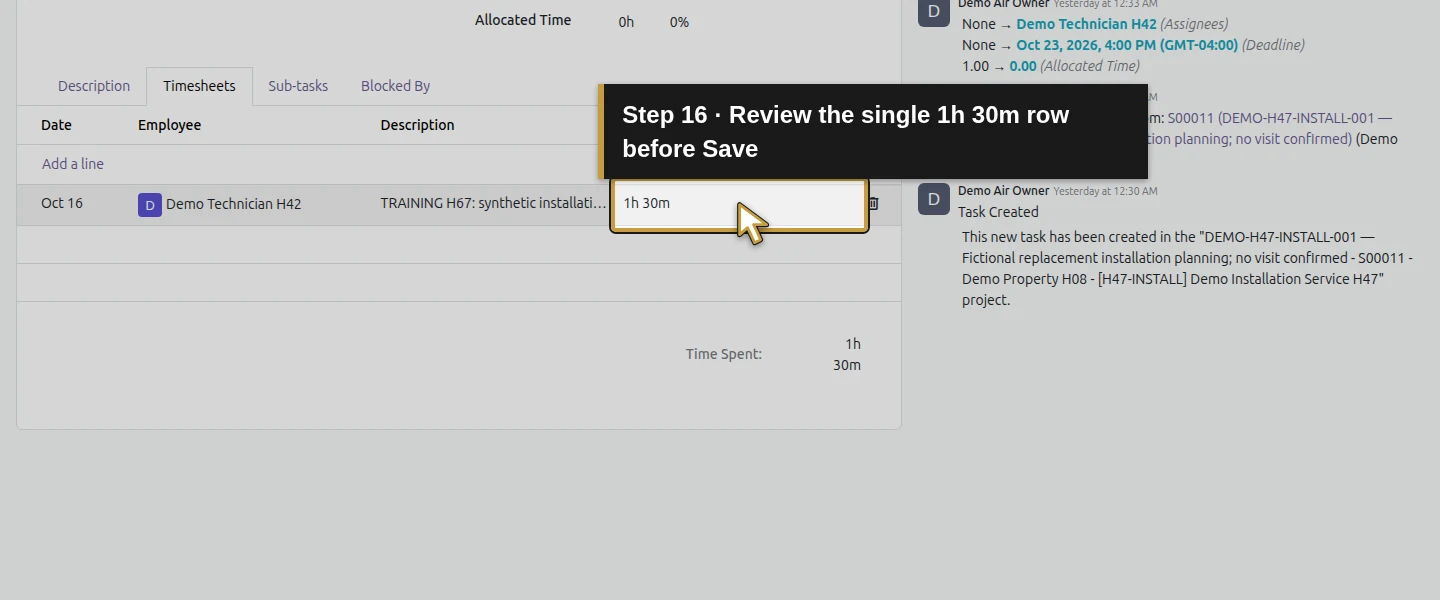Viewport: 1440px width, 600px height.
Task: Click the Oct 23, 2026 deadline value in chatter
Action: [1127, 45]
